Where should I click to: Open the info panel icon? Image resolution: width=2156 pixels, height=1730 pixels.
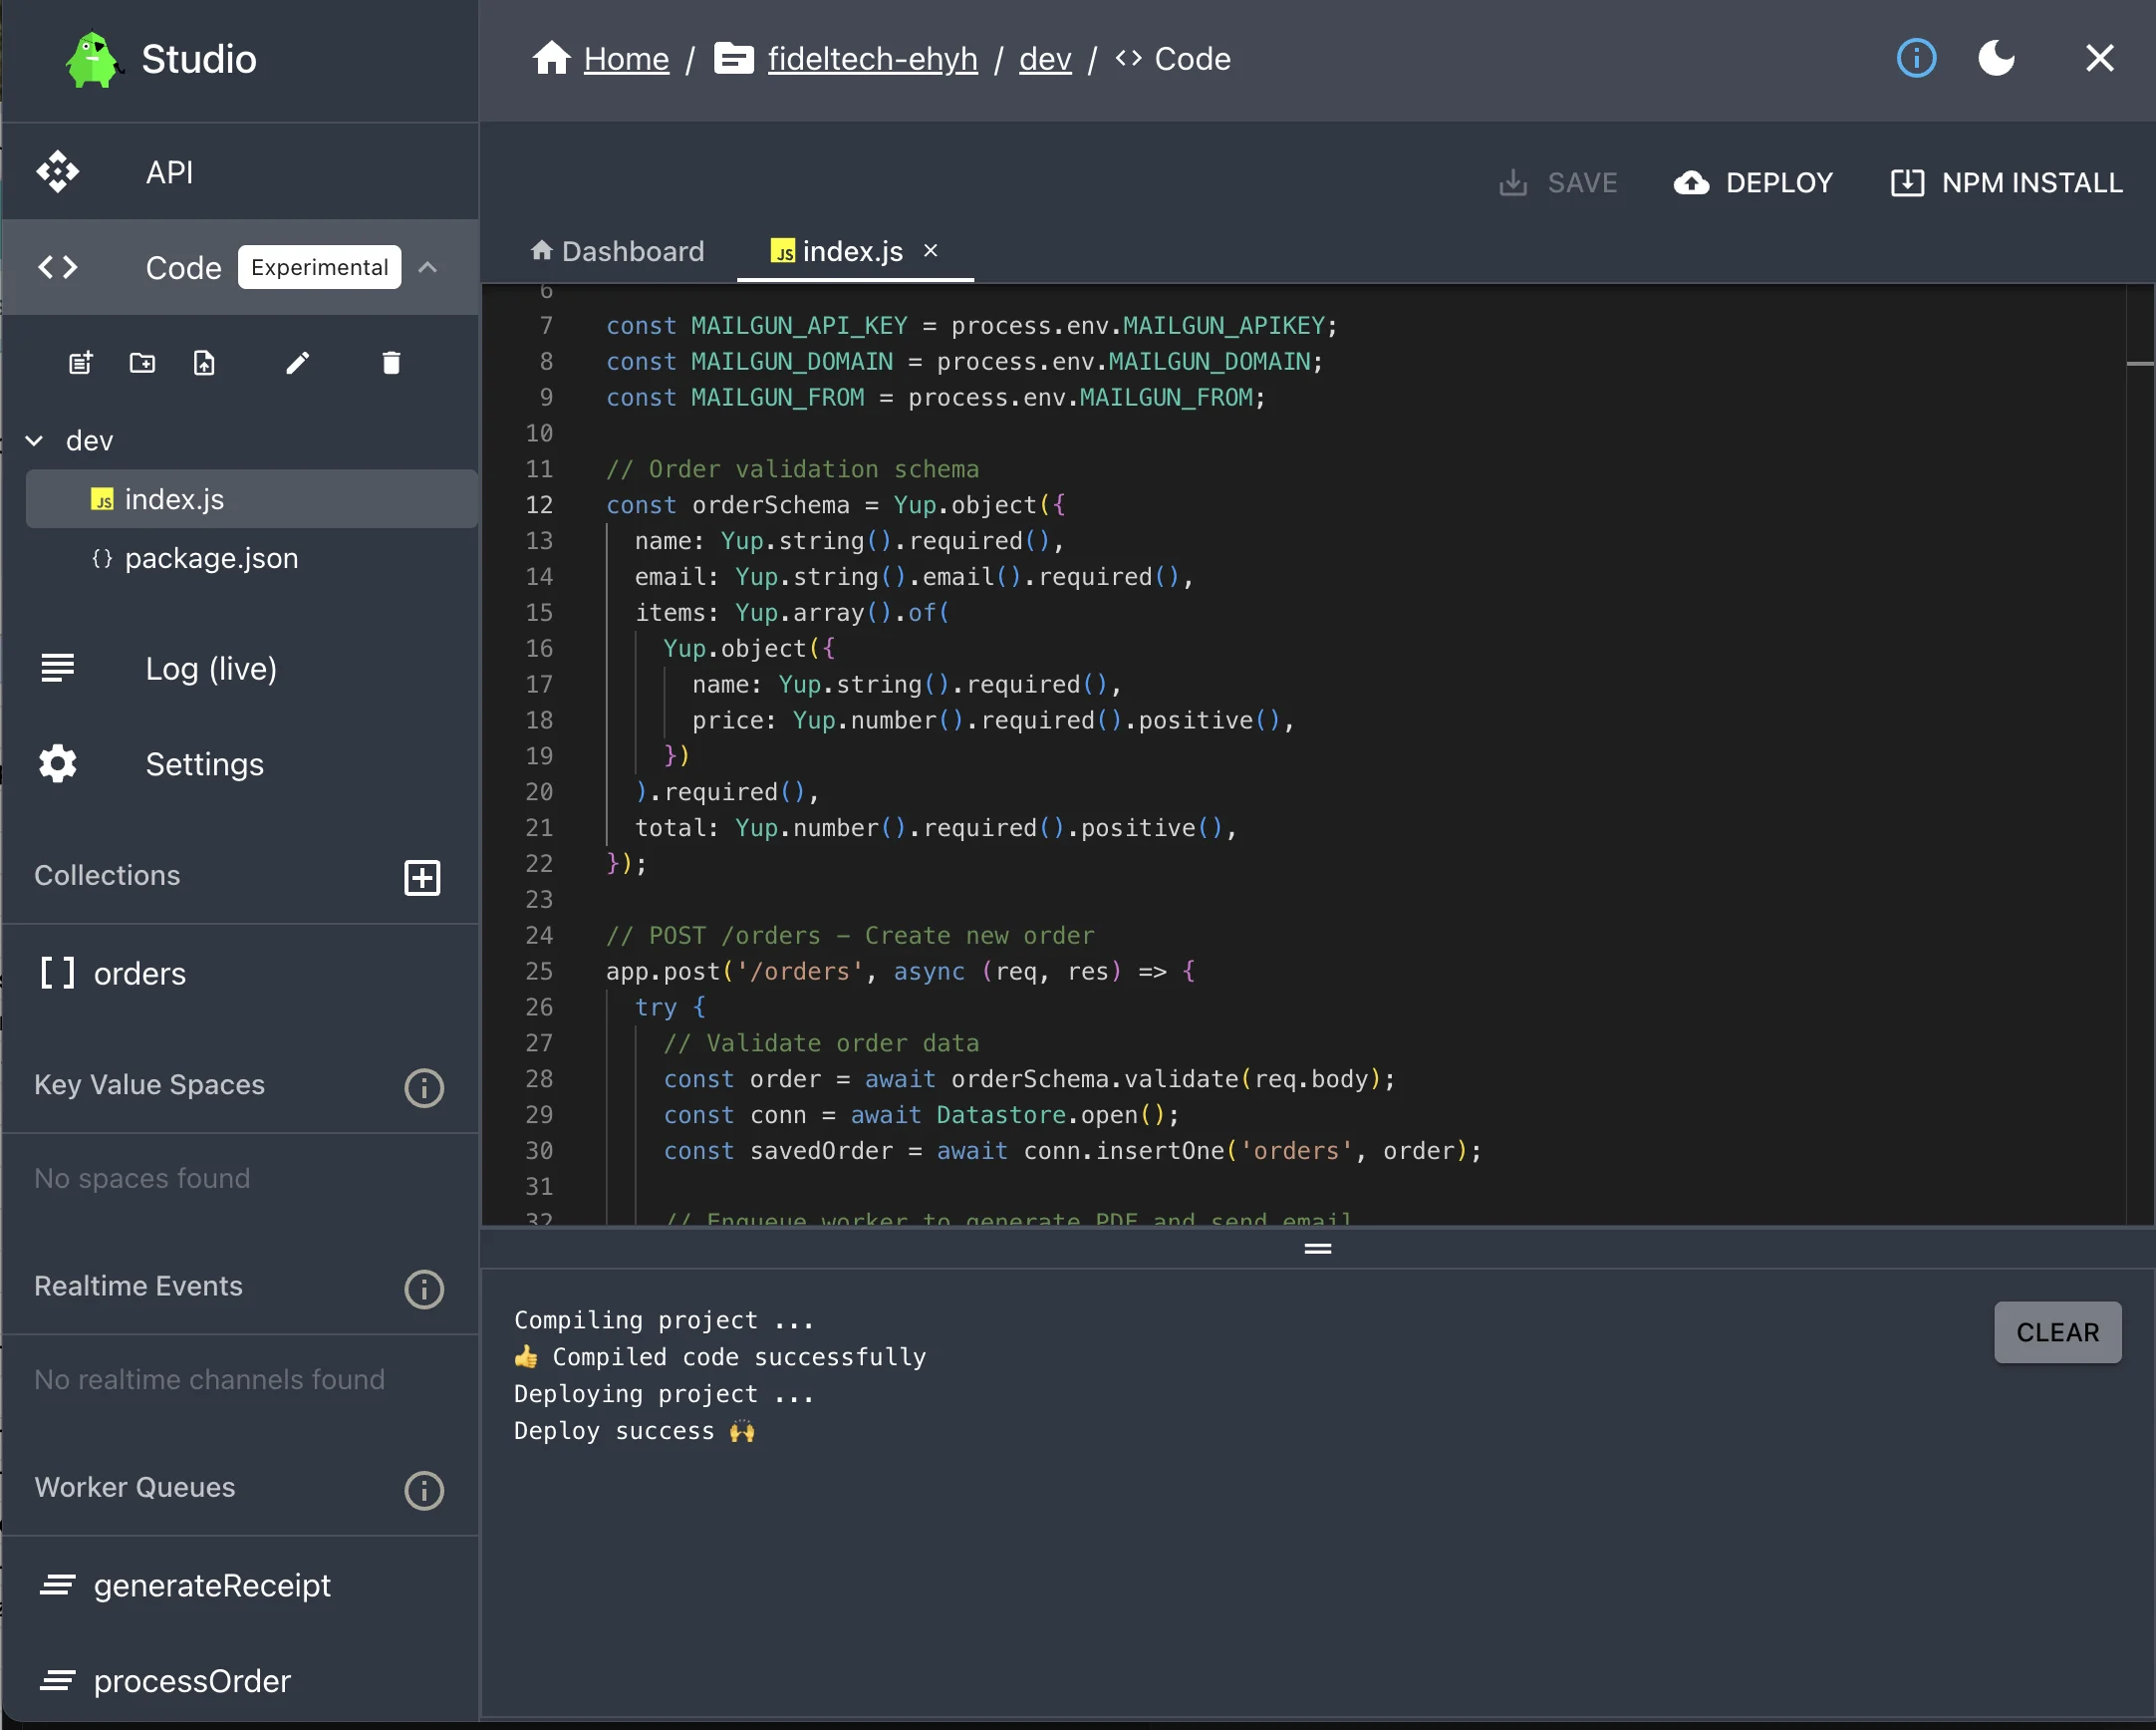coord(1918,57)
